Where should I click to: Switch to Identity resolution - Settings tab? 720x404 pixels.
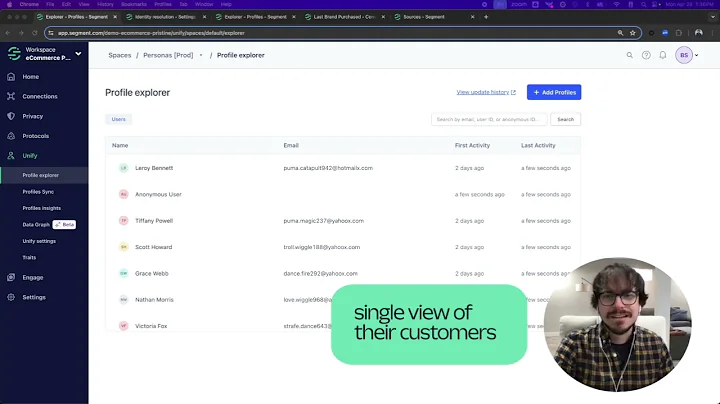coord(165,17)
